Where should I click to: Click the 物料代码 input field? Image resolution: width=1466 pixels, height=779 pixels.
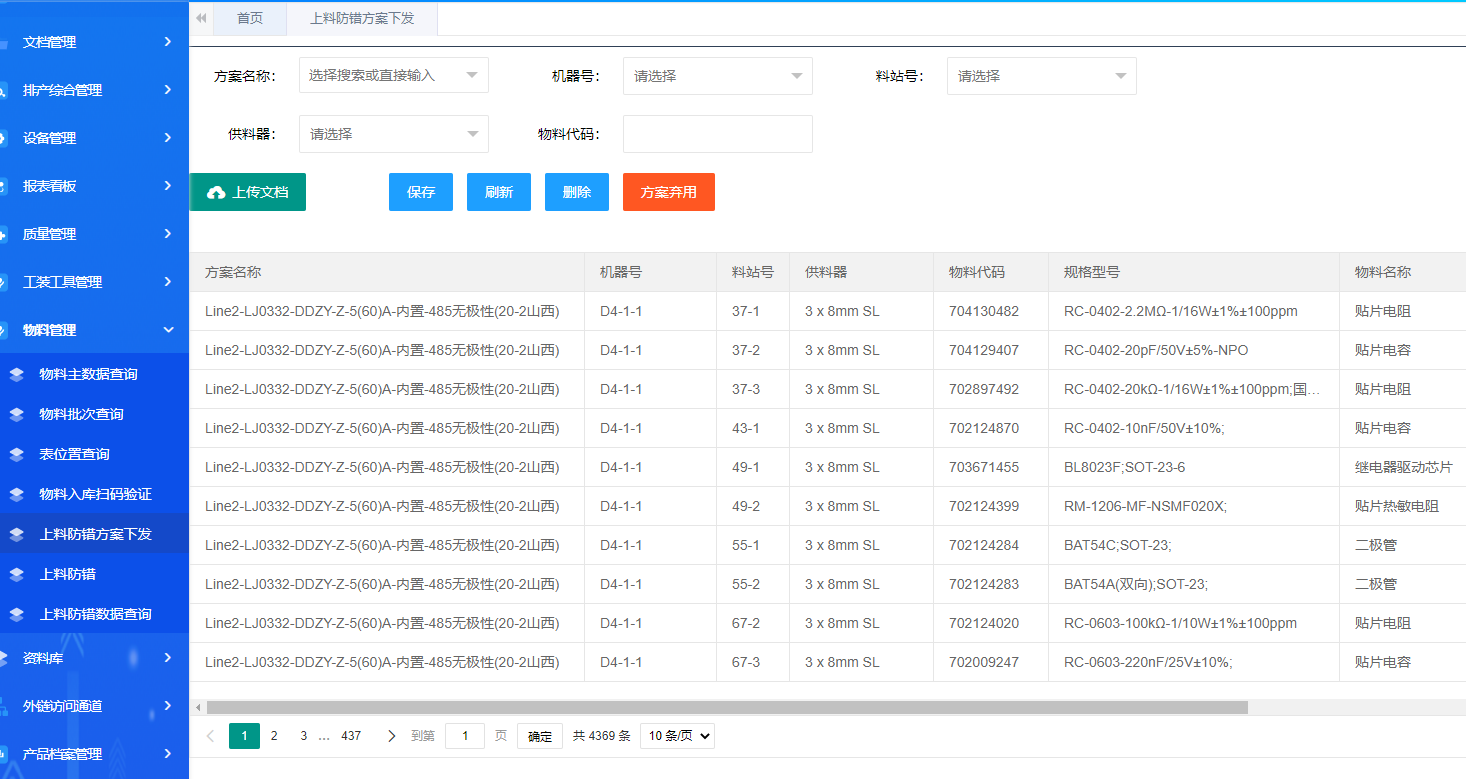[x=717, y=134]
